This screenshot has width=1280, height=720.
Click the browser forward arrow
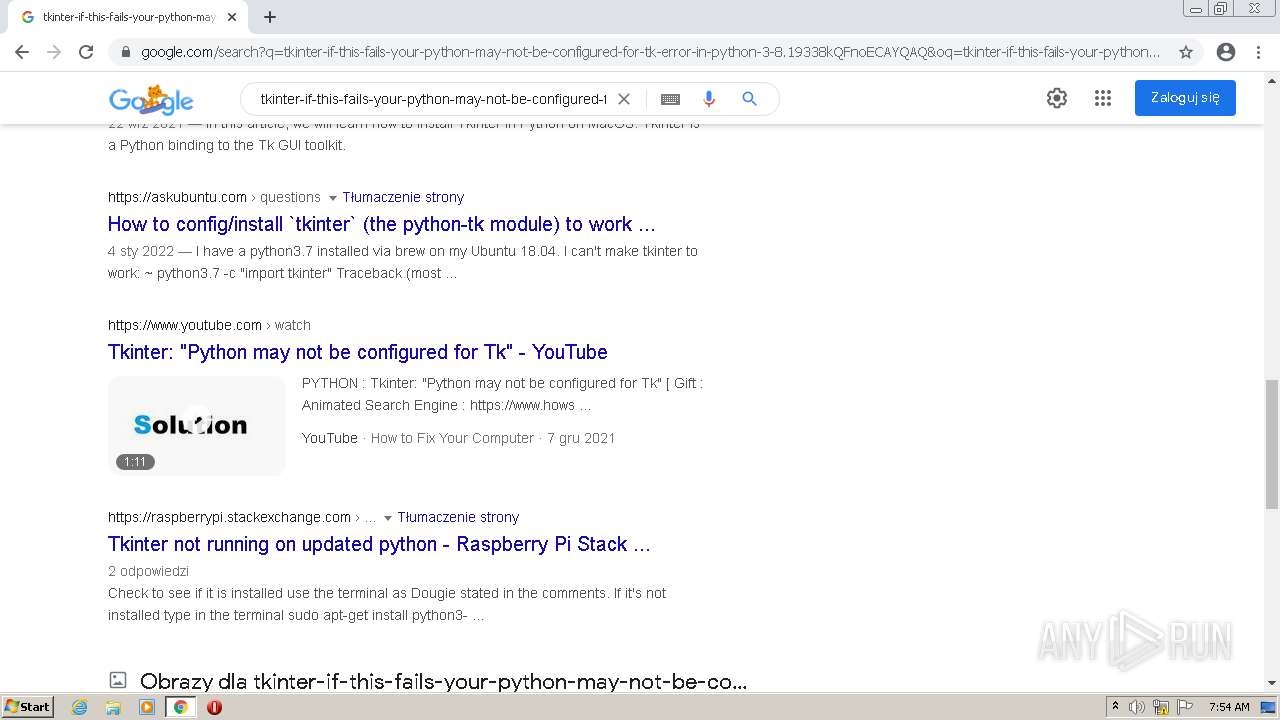point(54,52)
